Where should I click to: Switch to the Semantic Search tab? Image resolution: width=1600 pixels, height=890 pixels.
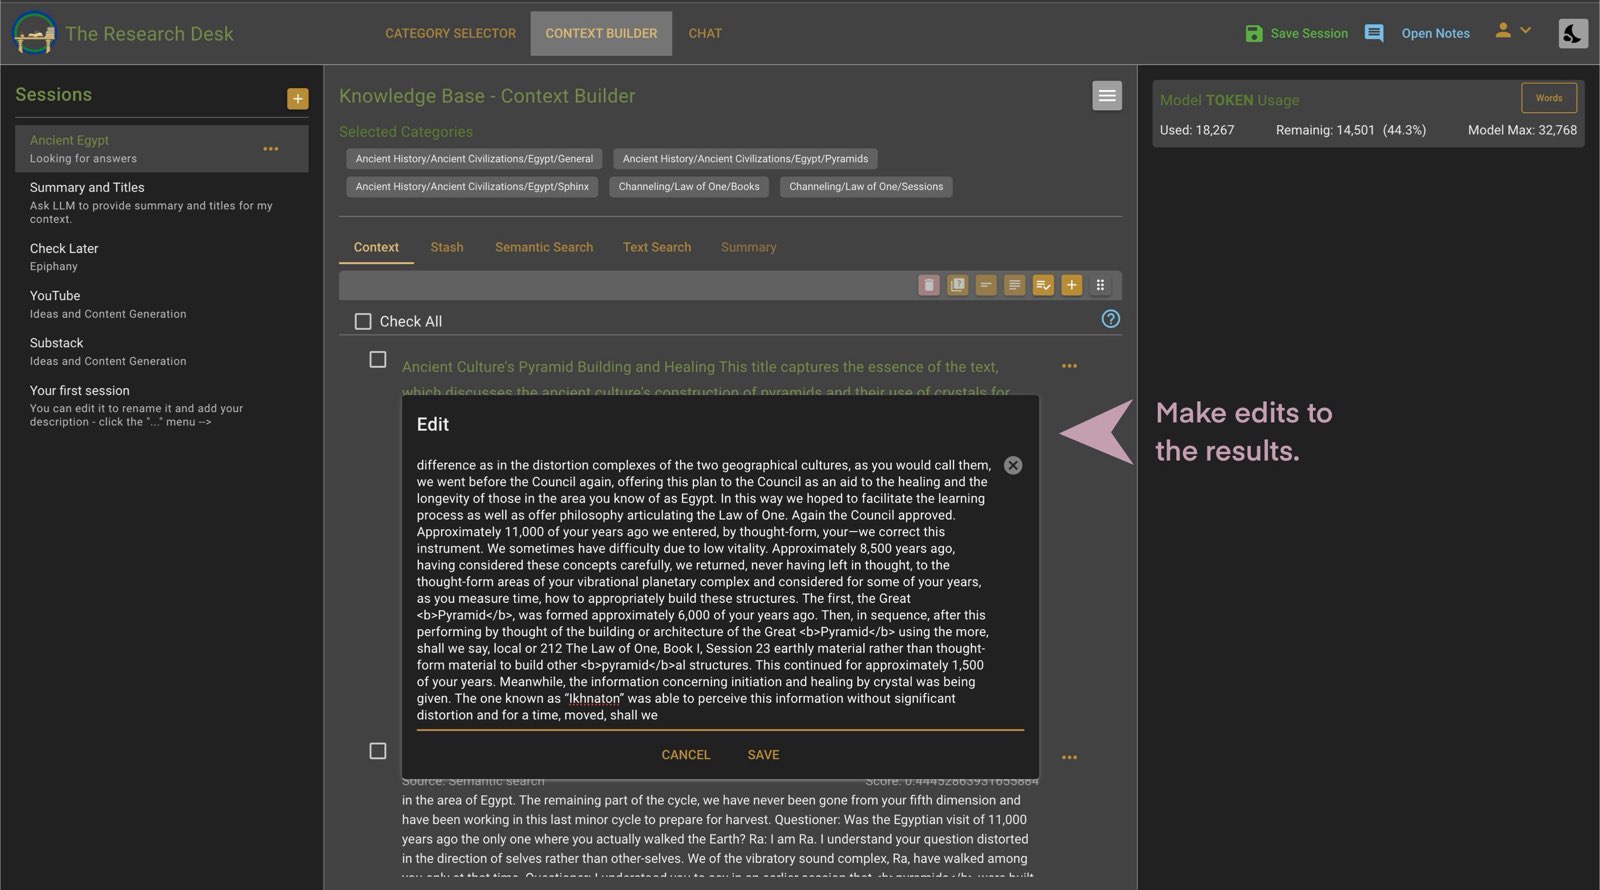(x=544, y=247)
